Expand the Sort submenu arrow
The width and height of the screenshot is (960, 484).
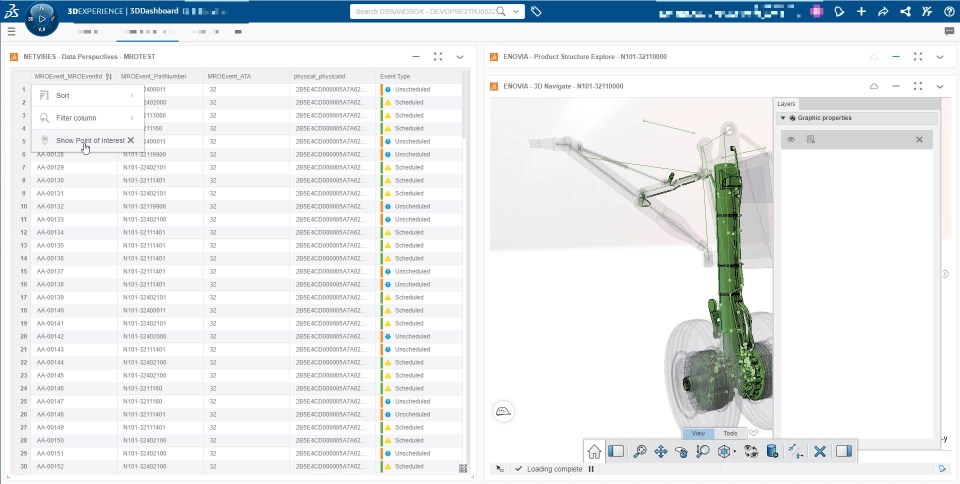click(x=132, y=95)
